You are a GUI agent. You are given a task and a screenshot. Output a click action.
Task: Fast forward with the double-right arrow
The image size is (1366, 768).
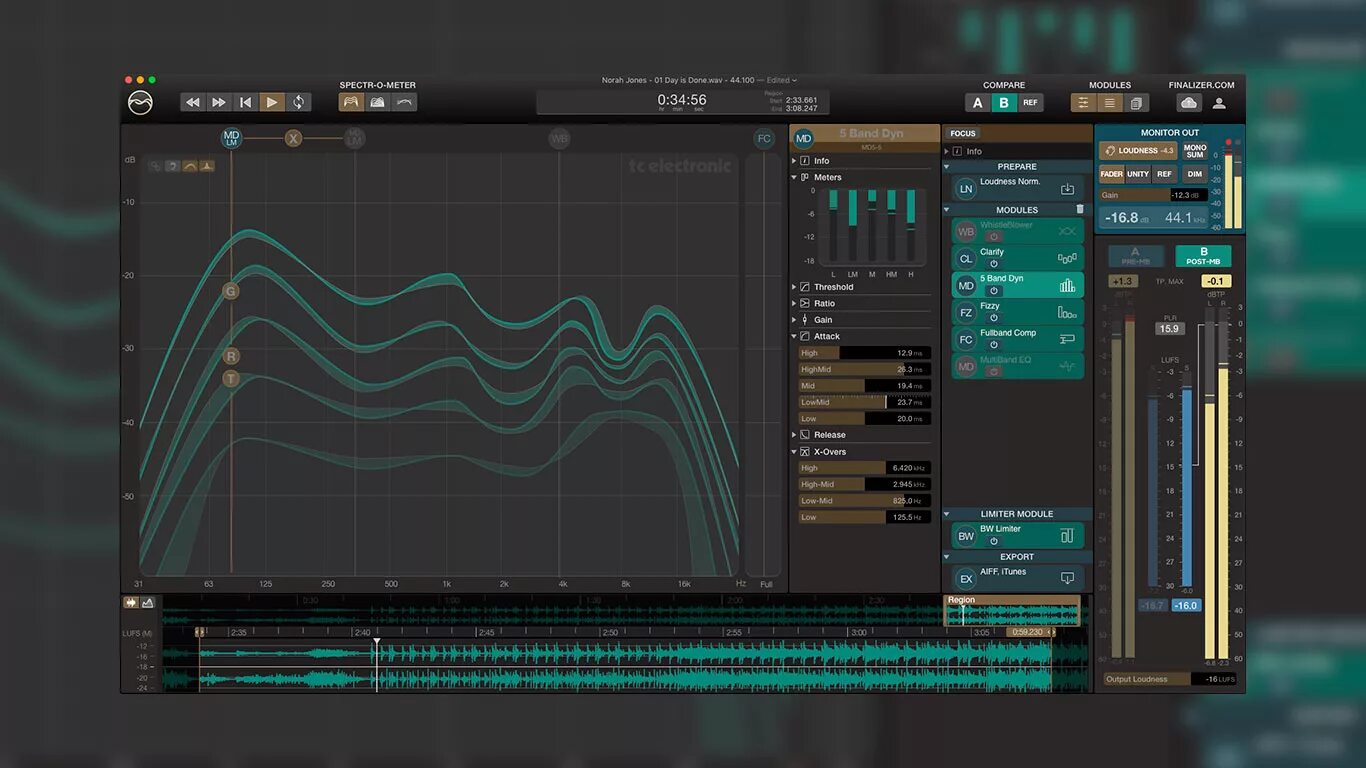(x=219, y=102)
